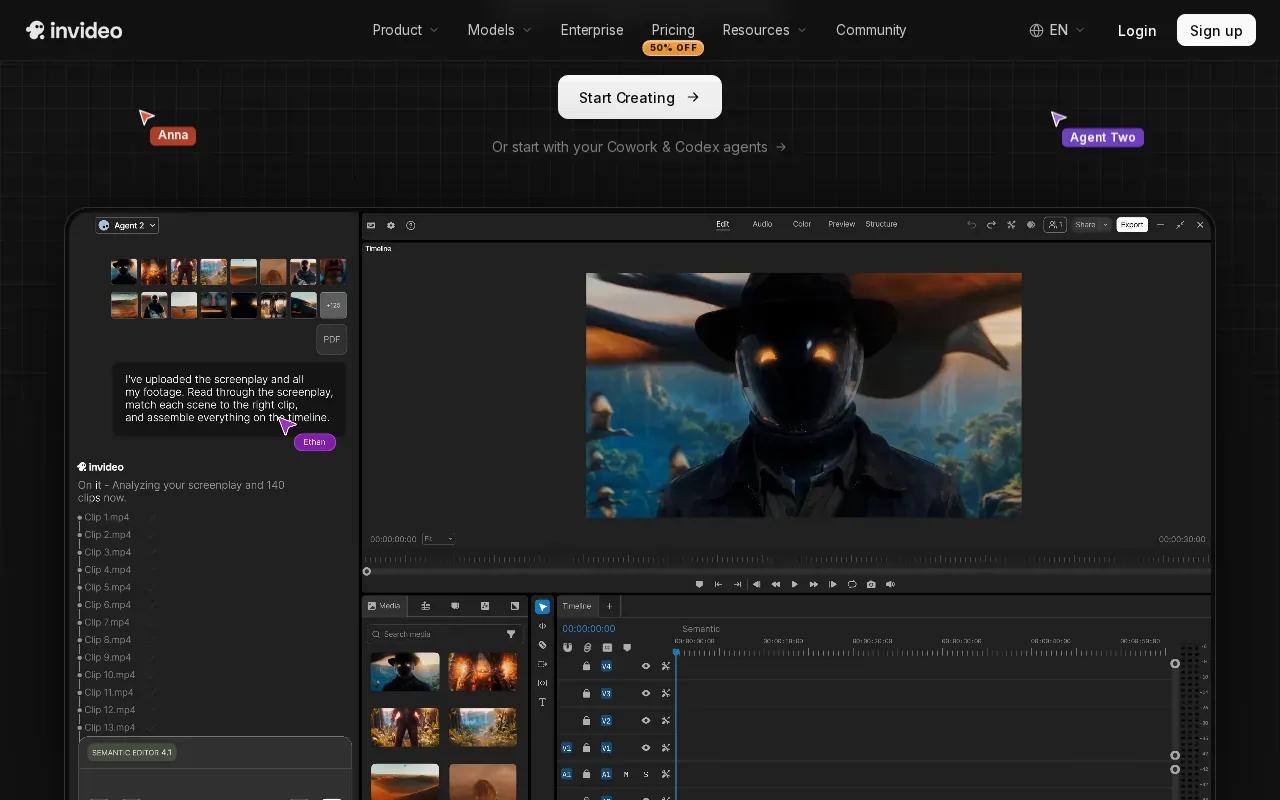Viewport: 1280px width, 800px height.
Task: Click the mail icon in the editor header
Action: click(371, 225)
